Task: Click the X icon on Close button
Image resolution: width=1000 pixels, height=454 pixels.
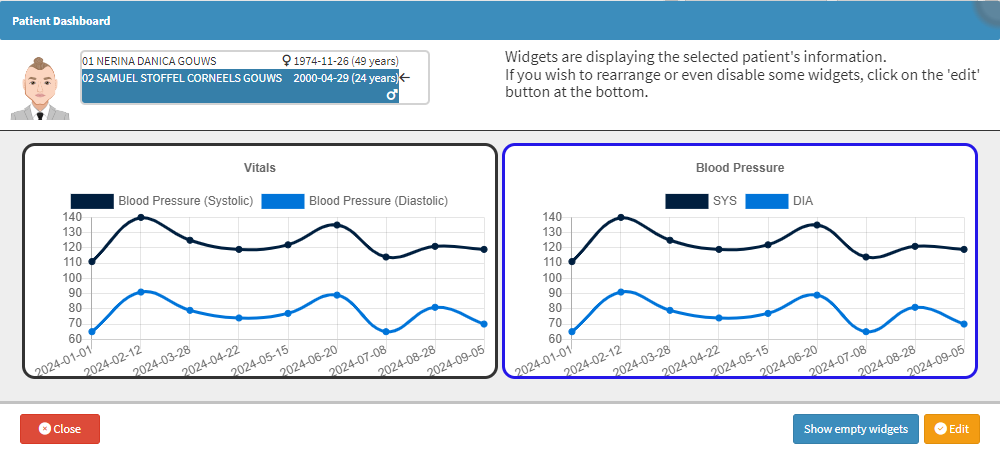Action: [x=45, y=429]
